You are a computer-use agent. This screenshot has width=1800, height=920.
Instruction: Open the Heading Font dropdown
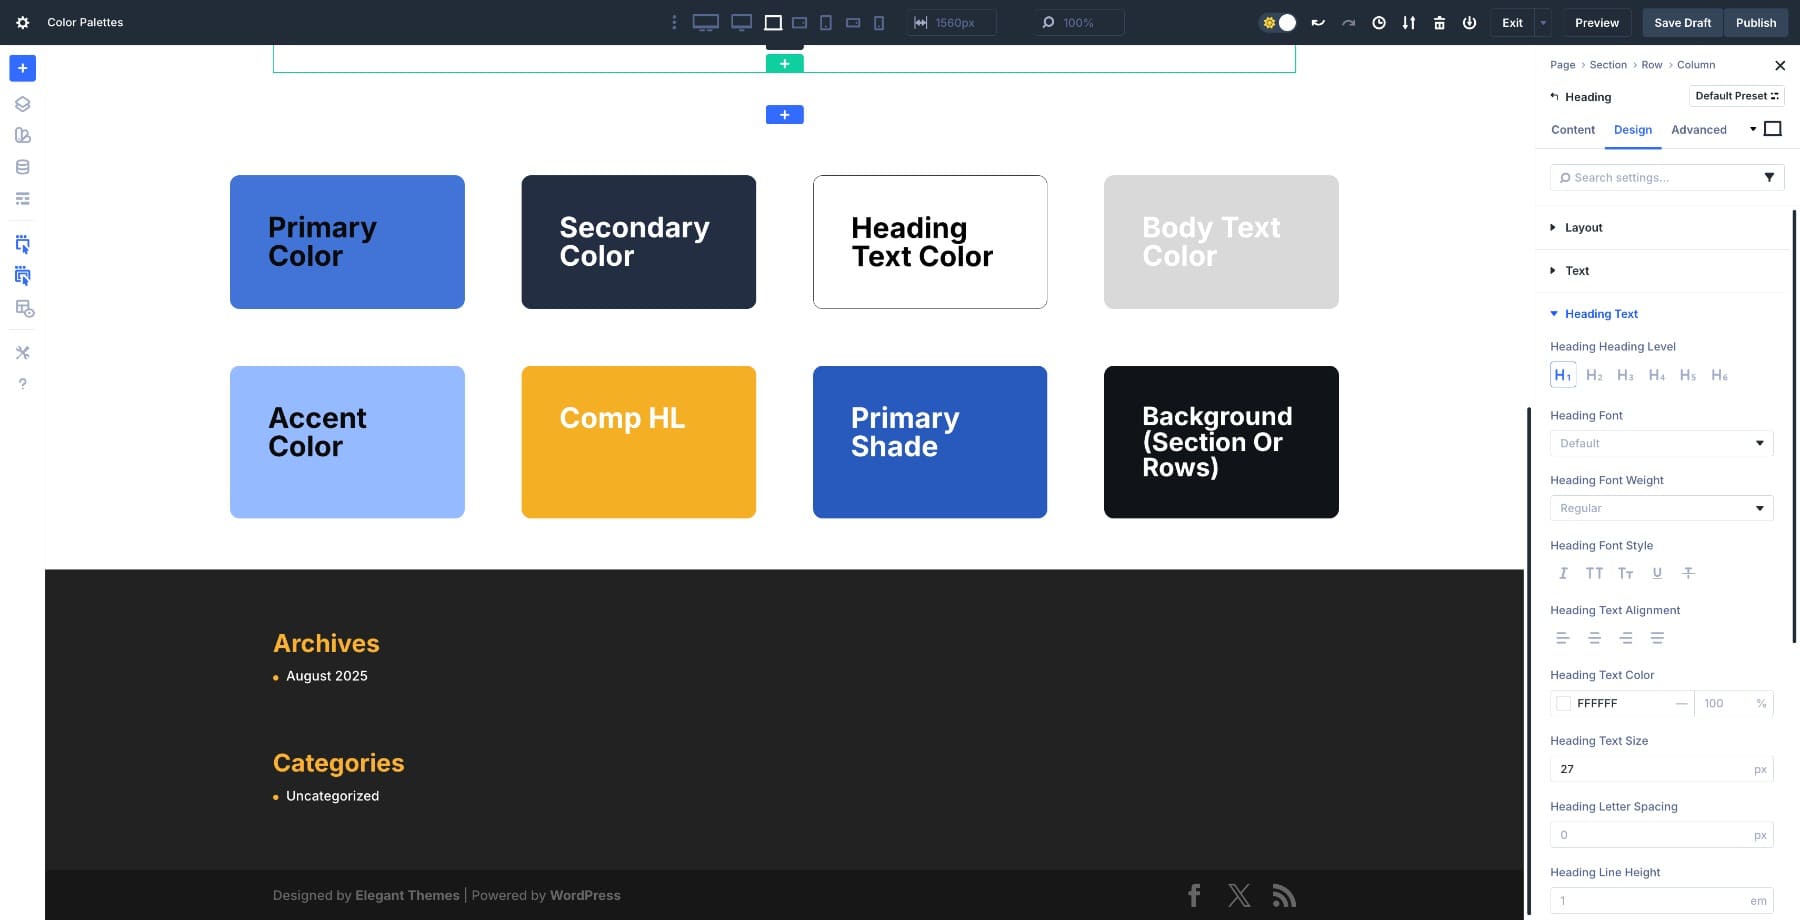[x=1660, y=443]
